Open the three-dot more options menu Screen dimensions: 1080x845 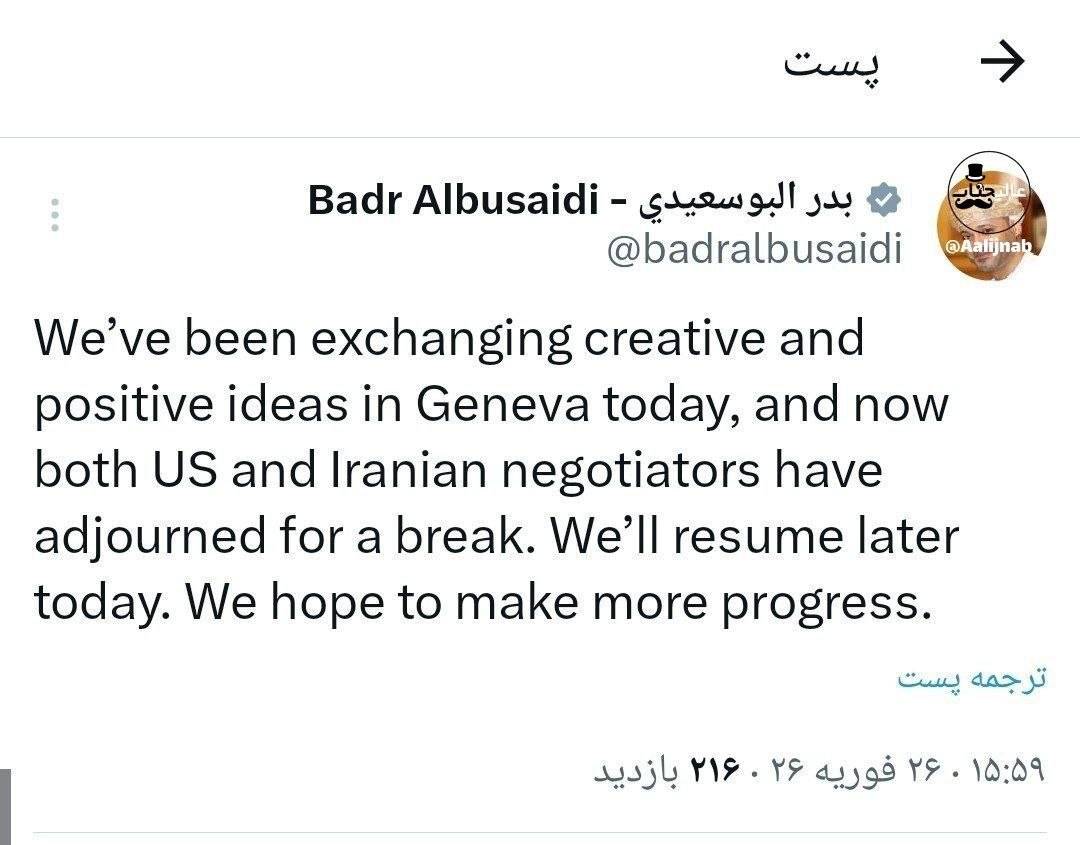pos(55,216)
